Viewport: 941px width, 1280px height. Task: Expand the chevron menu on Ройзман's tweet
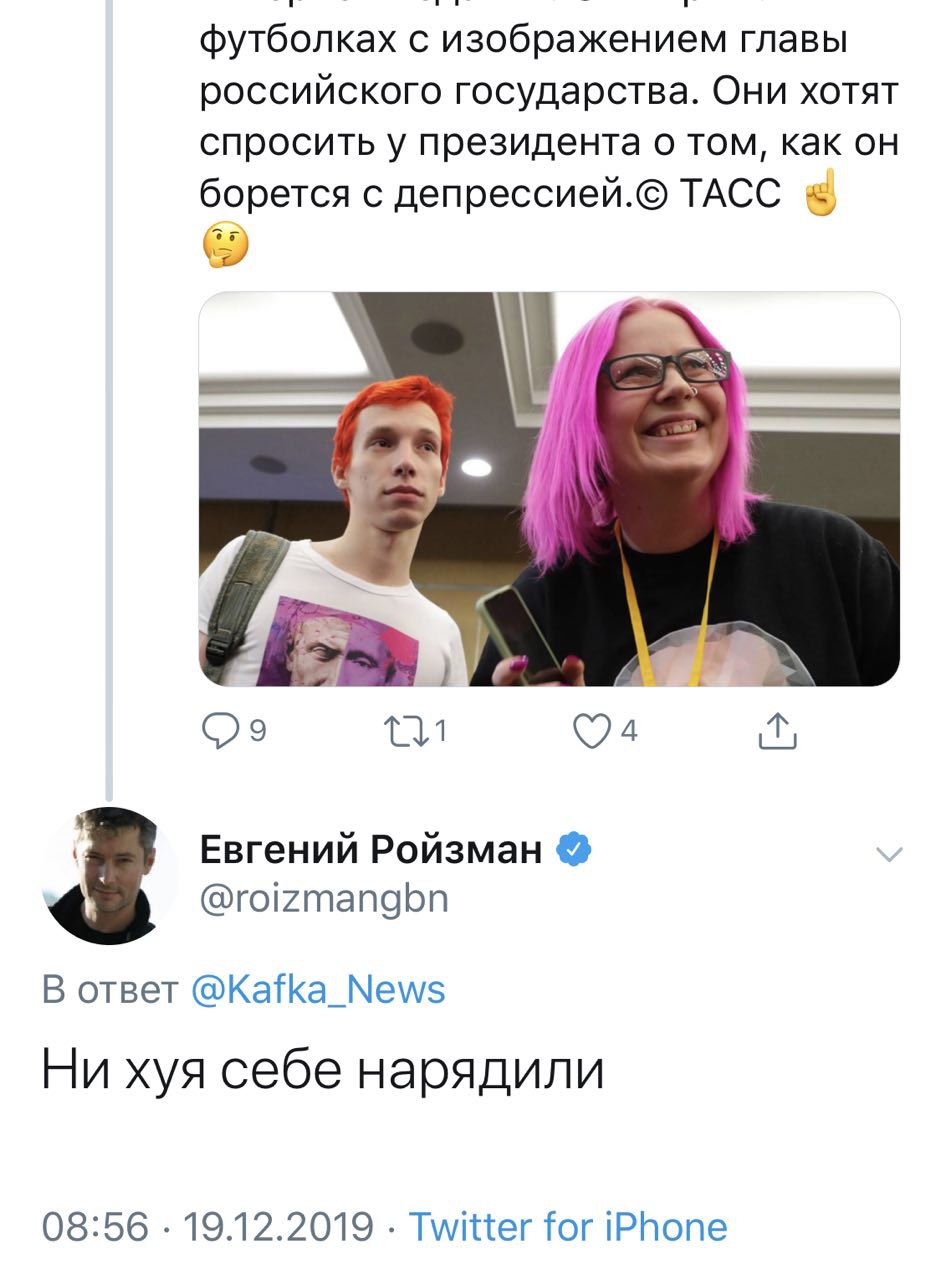click(x=888, y=853)
